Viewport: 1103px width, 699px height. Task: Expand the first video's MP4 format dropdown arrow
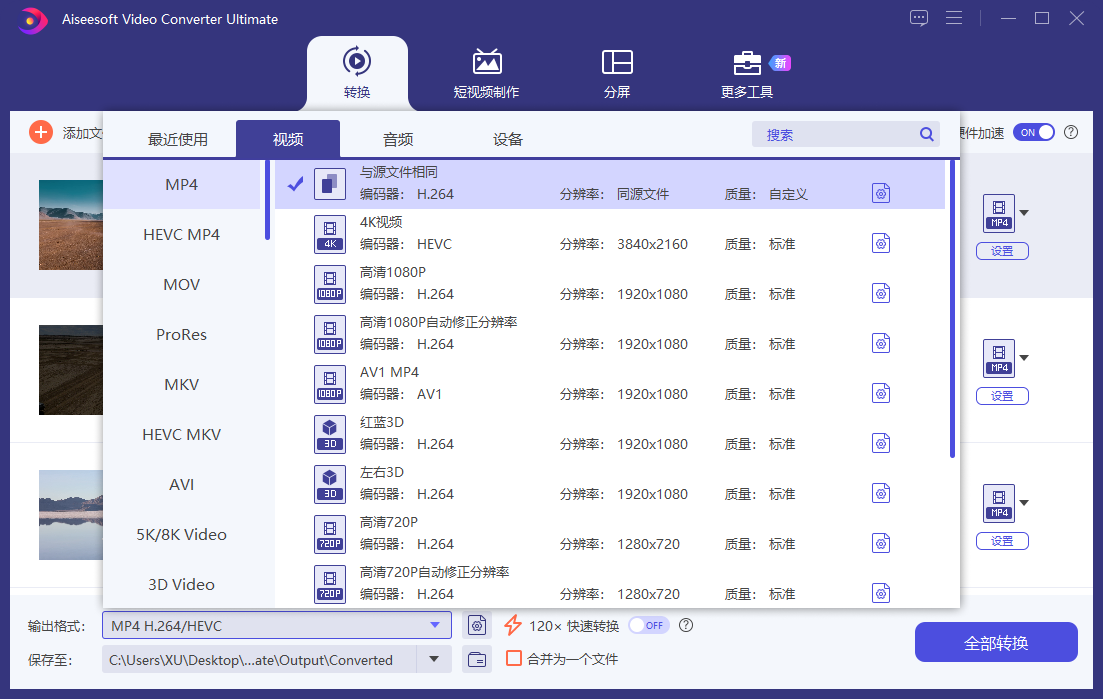pos(1024,213)
